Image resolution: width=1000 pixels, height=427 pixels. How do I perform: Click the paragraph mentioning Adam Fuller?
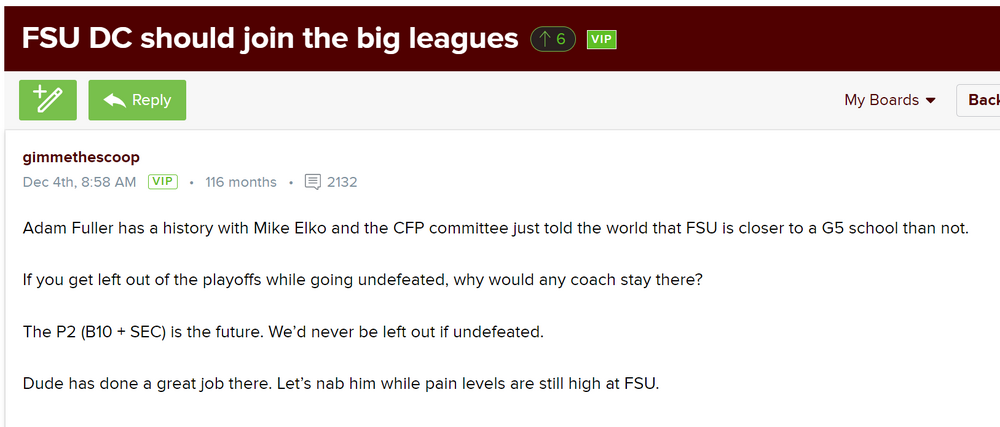pyautogui.click(x=495, y=228)
